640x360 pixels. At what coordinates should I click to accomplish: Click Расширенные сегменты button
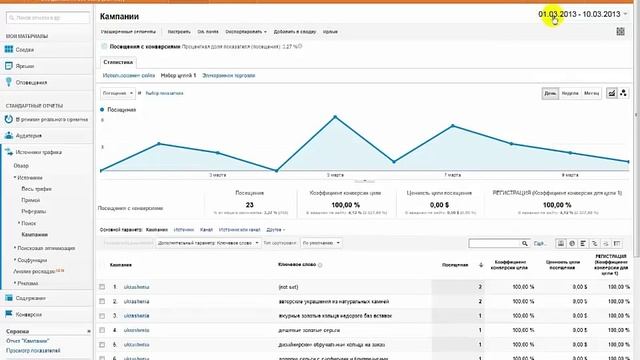point(128,31)
